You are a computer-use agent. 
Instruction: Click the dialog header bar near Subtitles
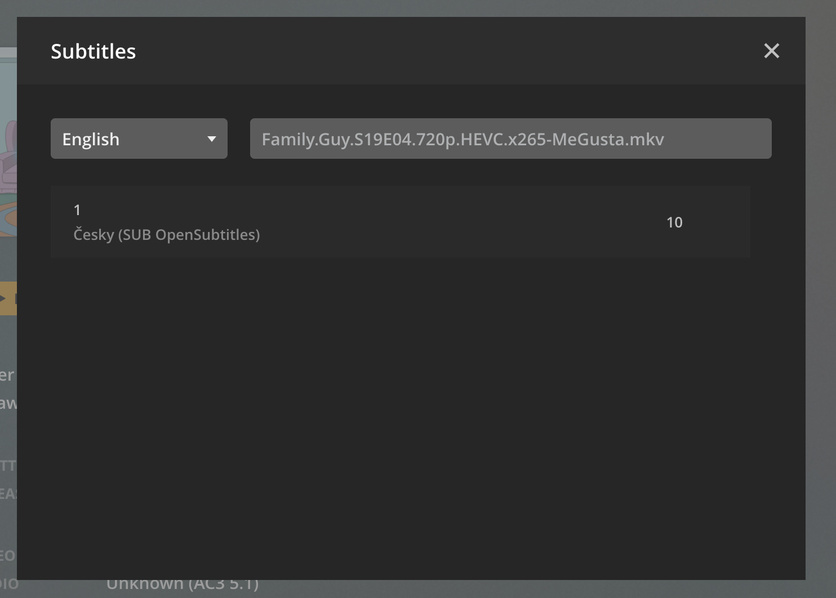(400, 51)
